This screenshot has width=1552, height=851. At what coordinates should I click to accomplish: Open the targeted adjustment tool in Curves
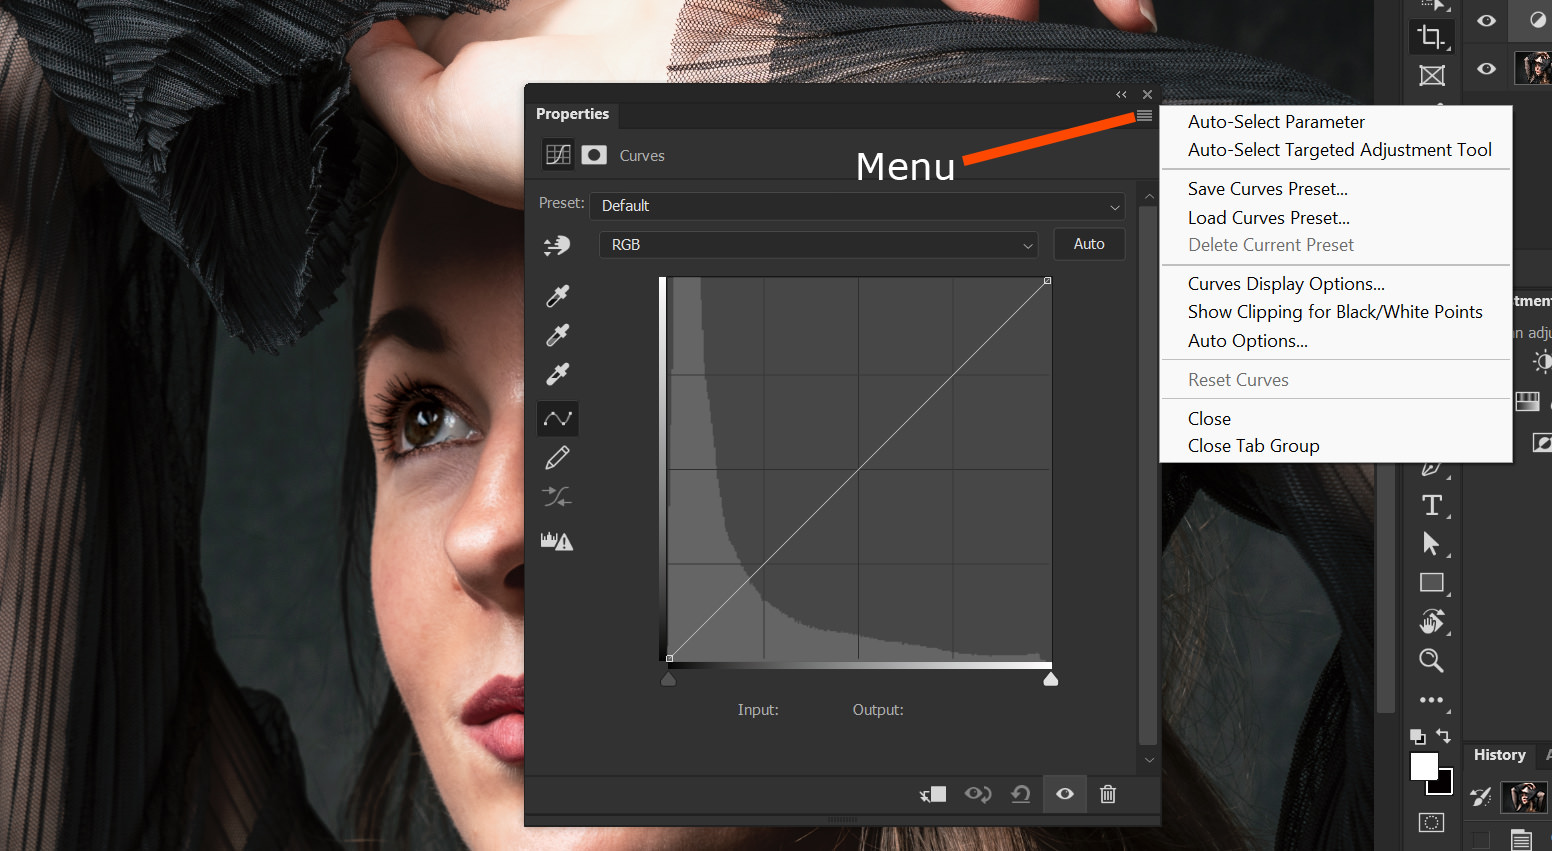coord(557,245)
